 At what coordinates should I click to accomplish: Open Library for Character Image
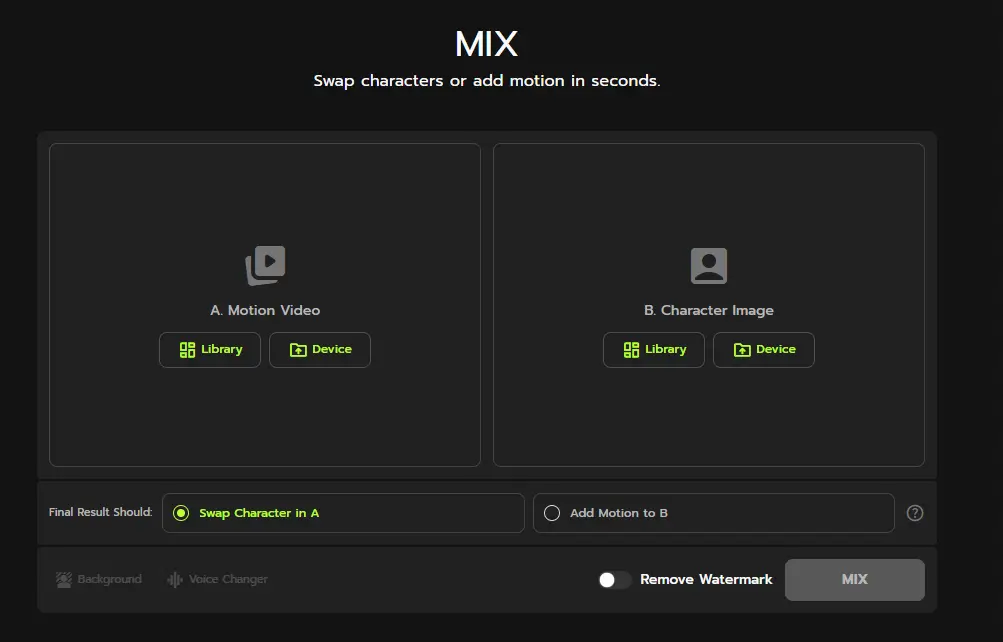coord(654,350)
